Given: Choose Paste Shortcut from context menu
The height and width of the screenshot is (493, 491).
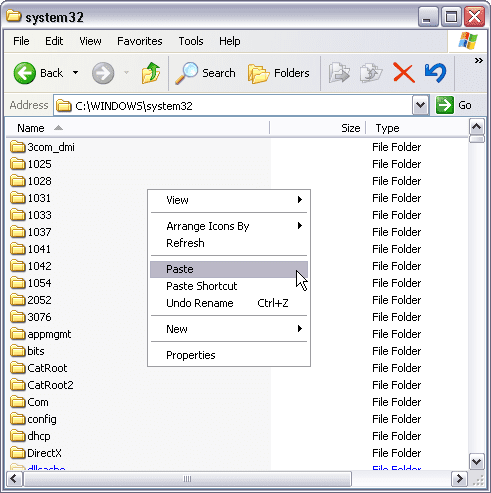Looking at the screenshot, I should (x=229, y=286).
